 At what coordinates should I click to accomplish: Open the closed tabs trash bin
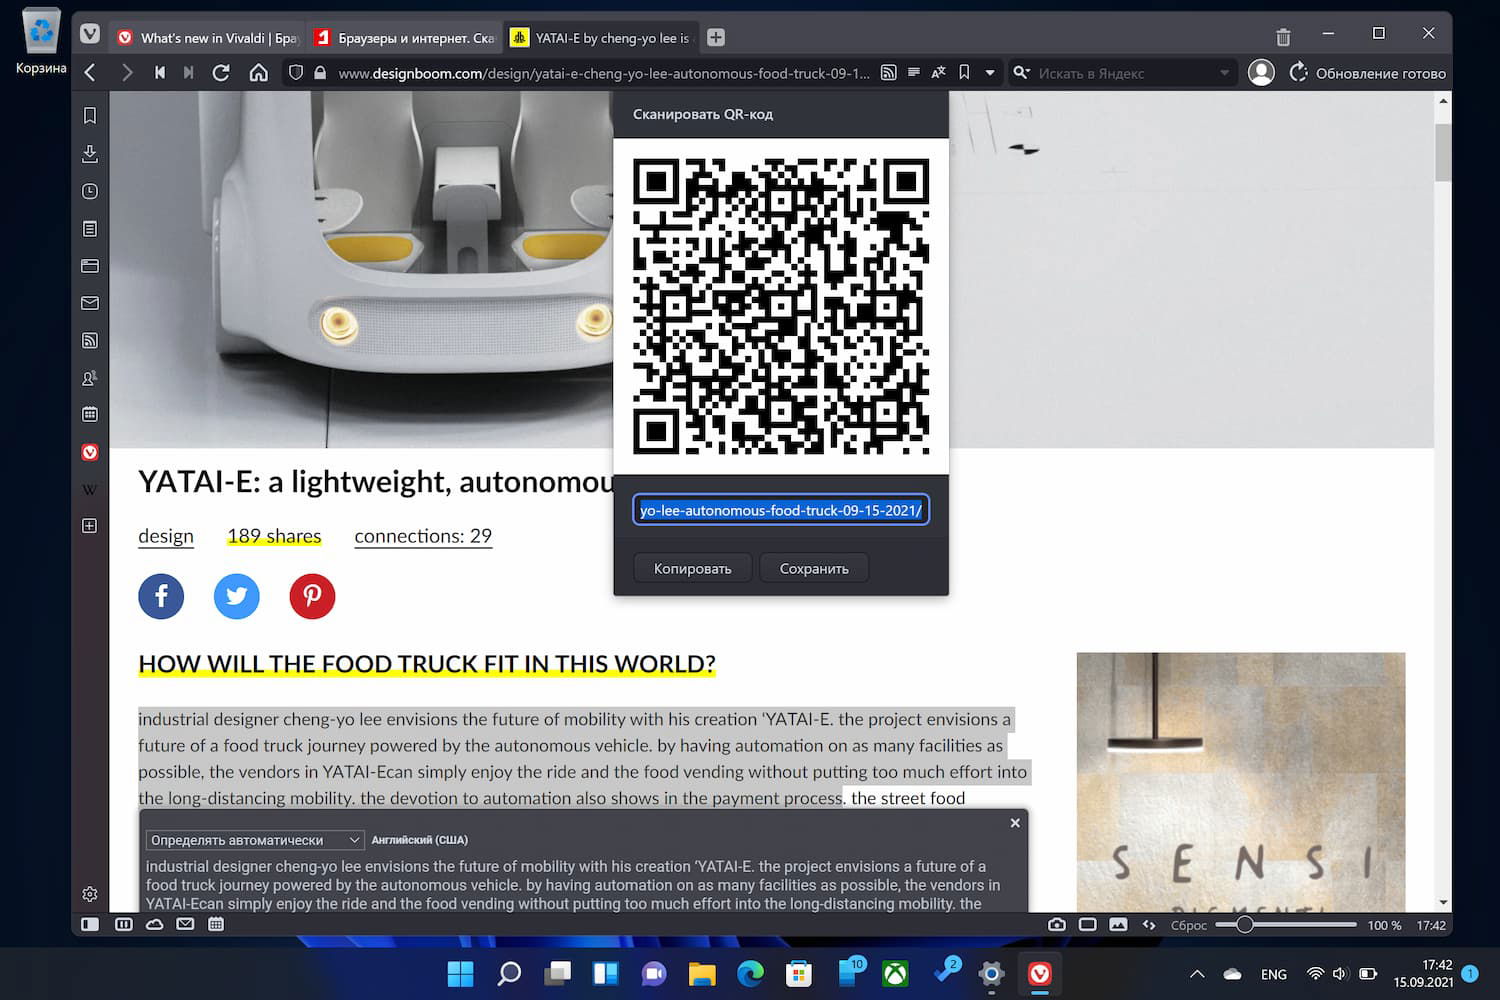click(1283, 37)
